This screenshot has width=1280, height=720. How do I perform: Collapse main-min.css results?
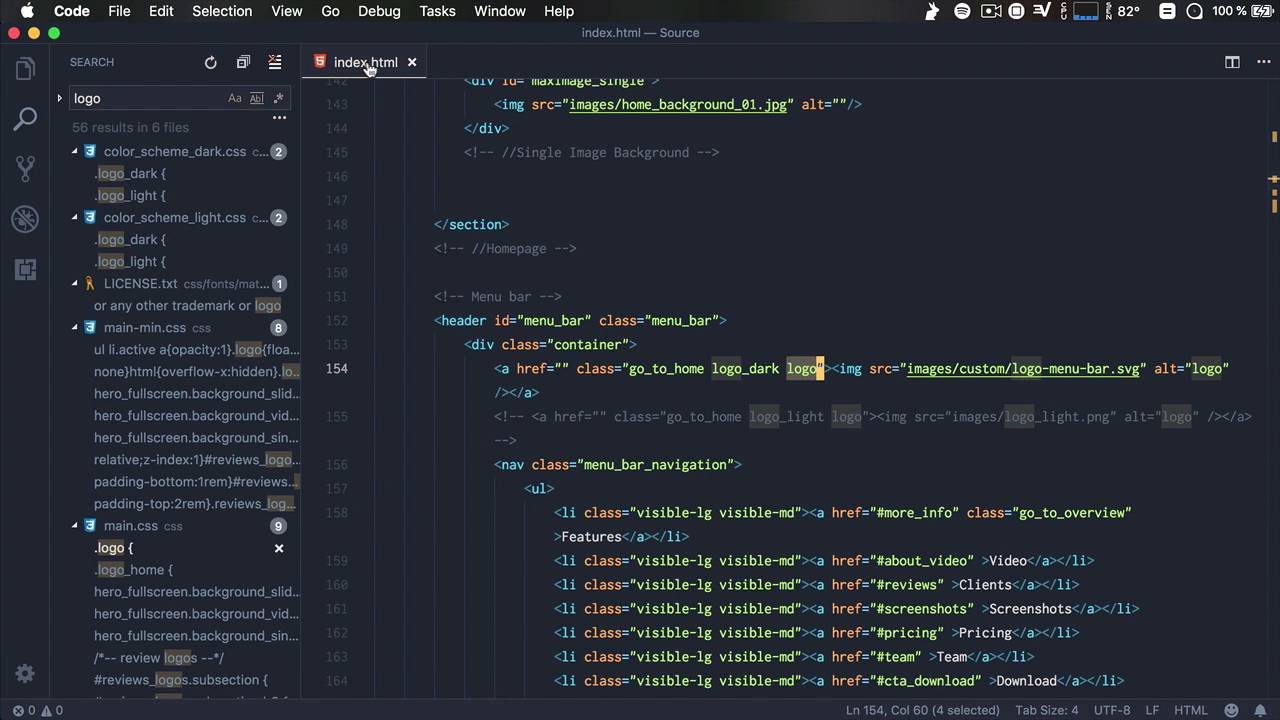(74, 327)
